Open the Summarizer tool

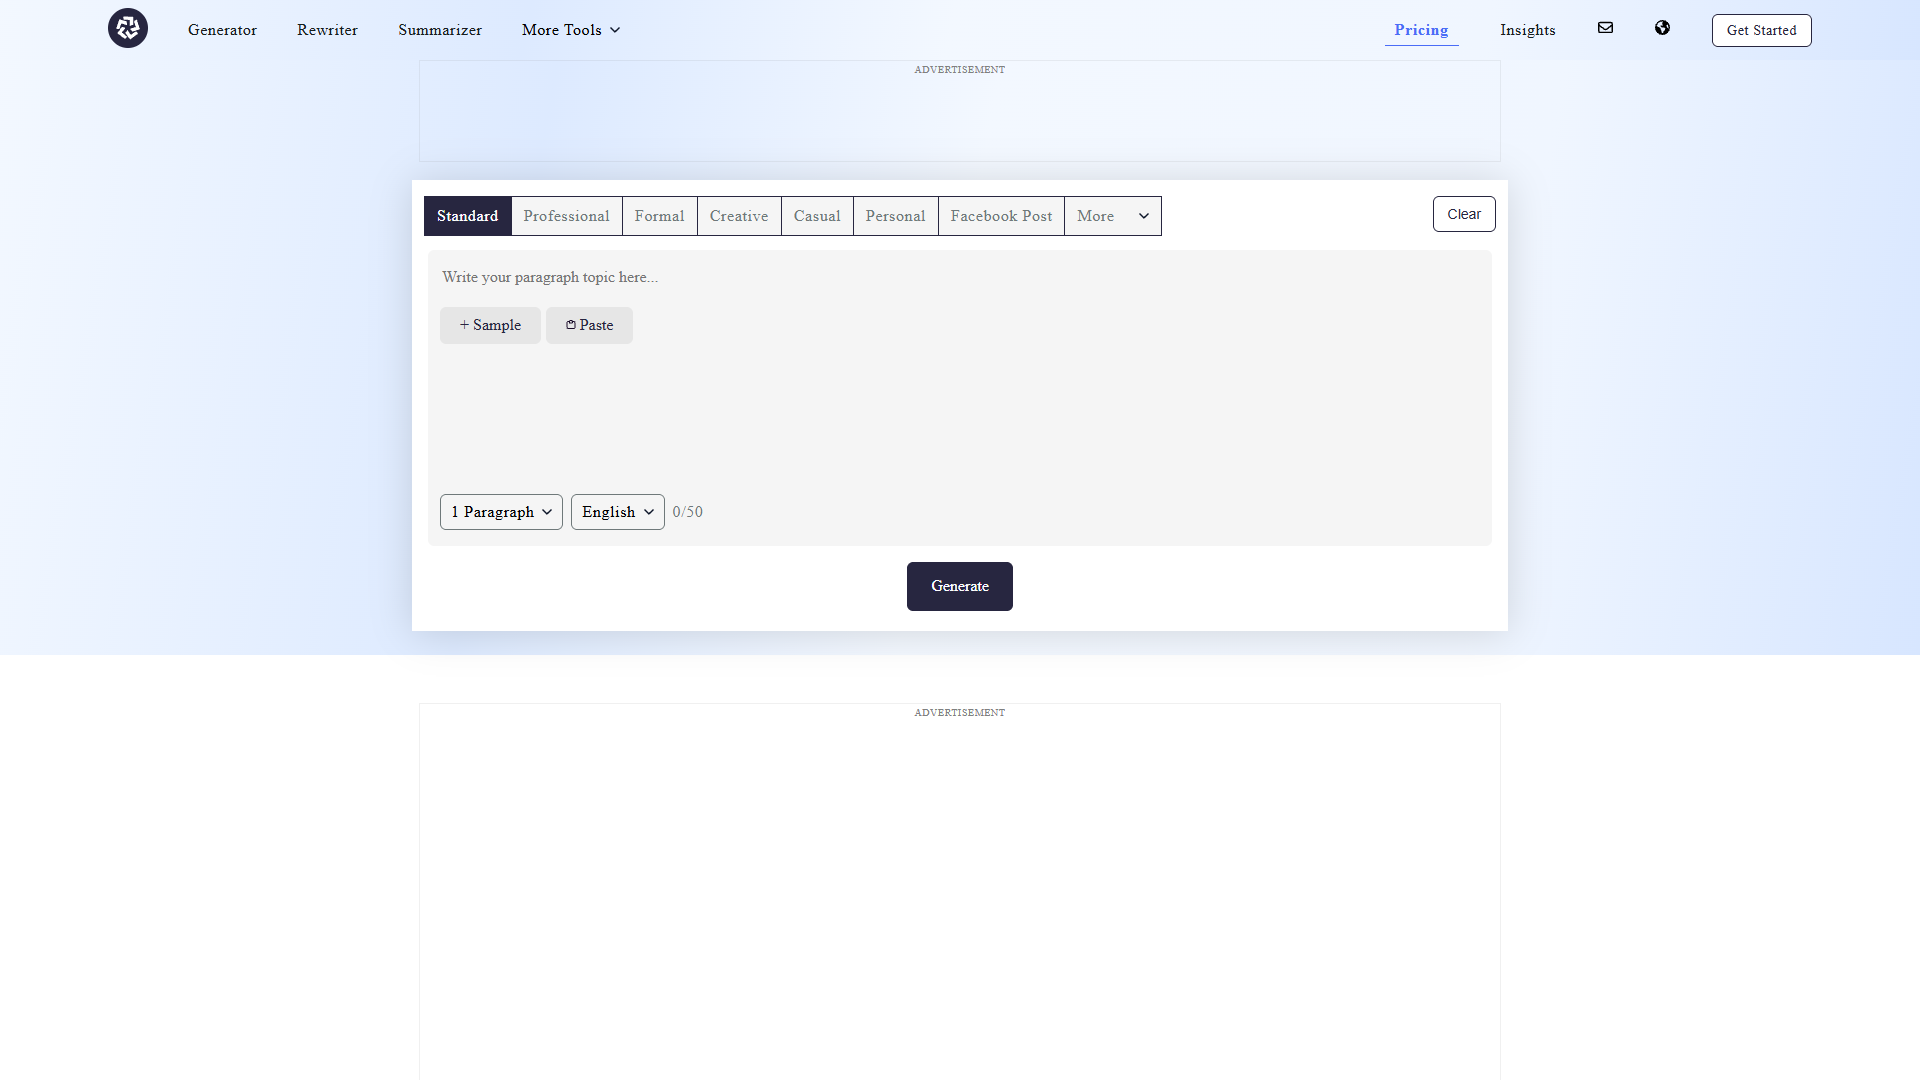440,30
